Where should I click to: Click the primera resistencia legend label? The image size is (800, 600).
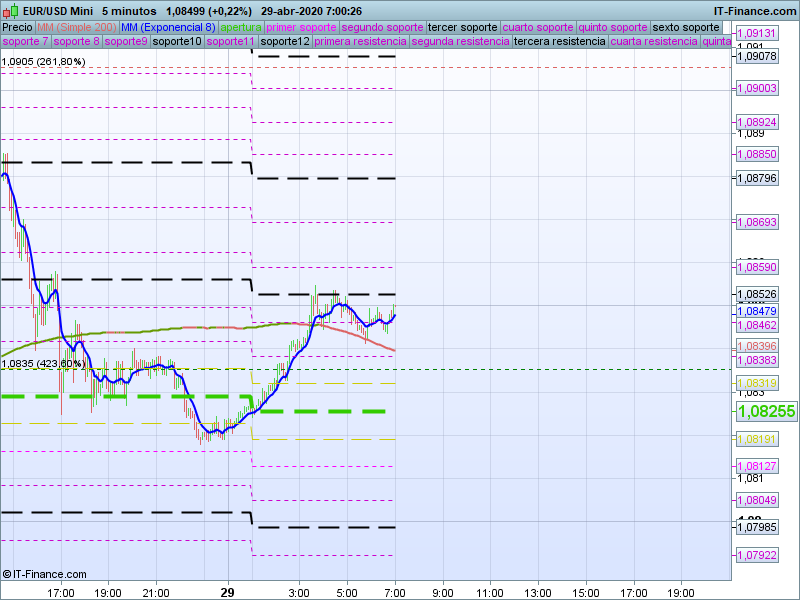[360, 42]
